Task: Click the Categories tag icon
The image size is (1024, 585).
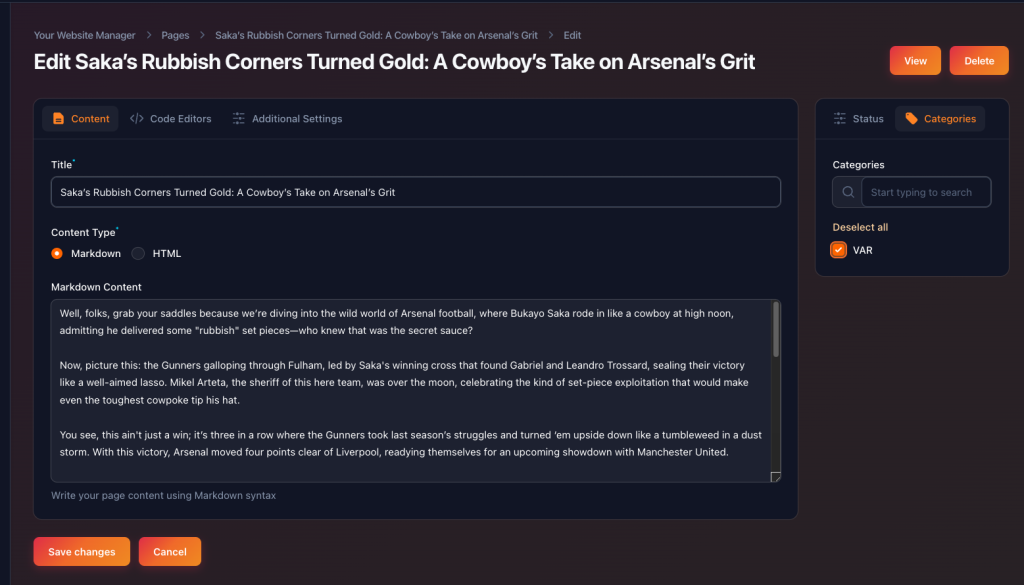Action: (x=911, y=119)
